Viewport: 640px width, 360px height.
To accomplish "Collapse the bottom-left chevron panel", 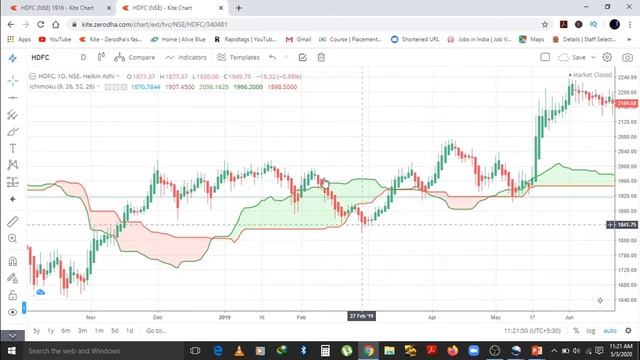I will 13,336.
